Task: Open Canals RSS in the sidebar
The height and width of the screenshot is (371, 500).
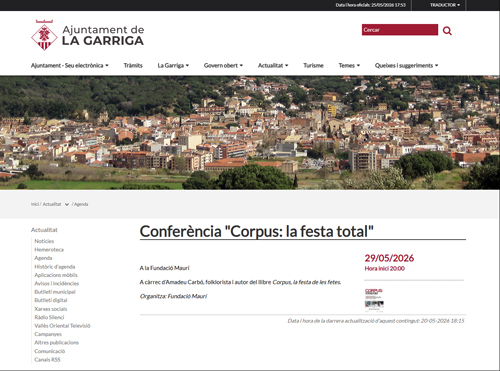Action: point(47,359)
